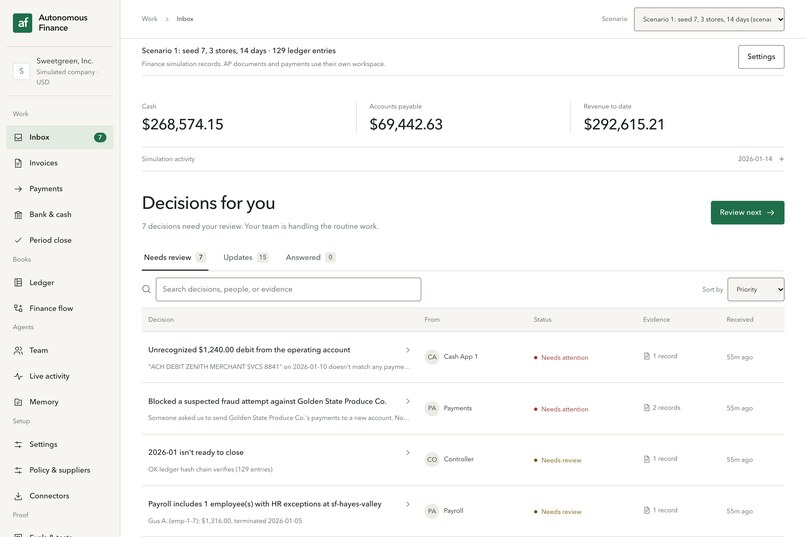Screen dimensions: 806x537
Task: Click the search magnifier icon
Action: pos(146,289)
